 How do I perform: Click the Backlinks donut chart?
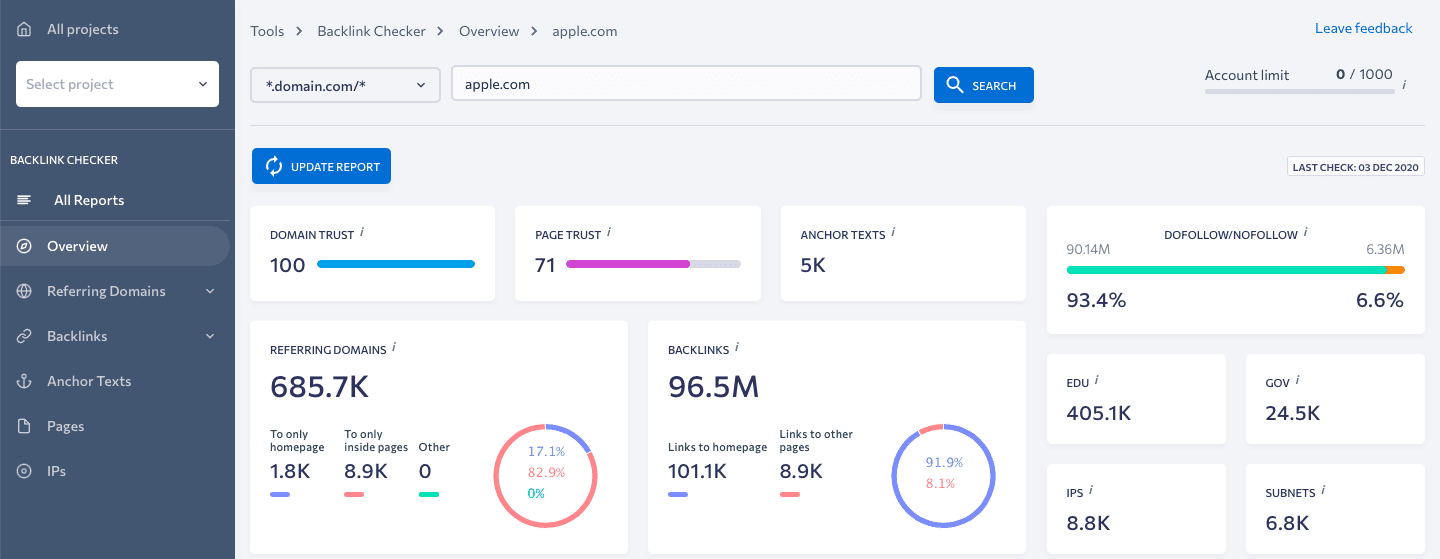[943, 475]
